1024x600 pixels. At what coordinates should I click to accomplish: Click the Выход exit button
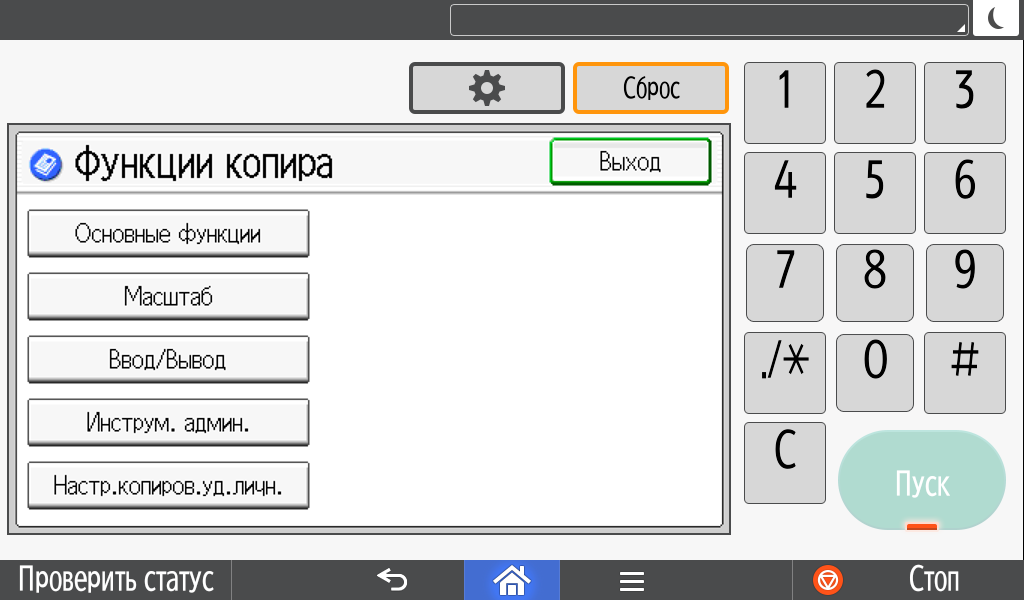click(x=630, y=161)
